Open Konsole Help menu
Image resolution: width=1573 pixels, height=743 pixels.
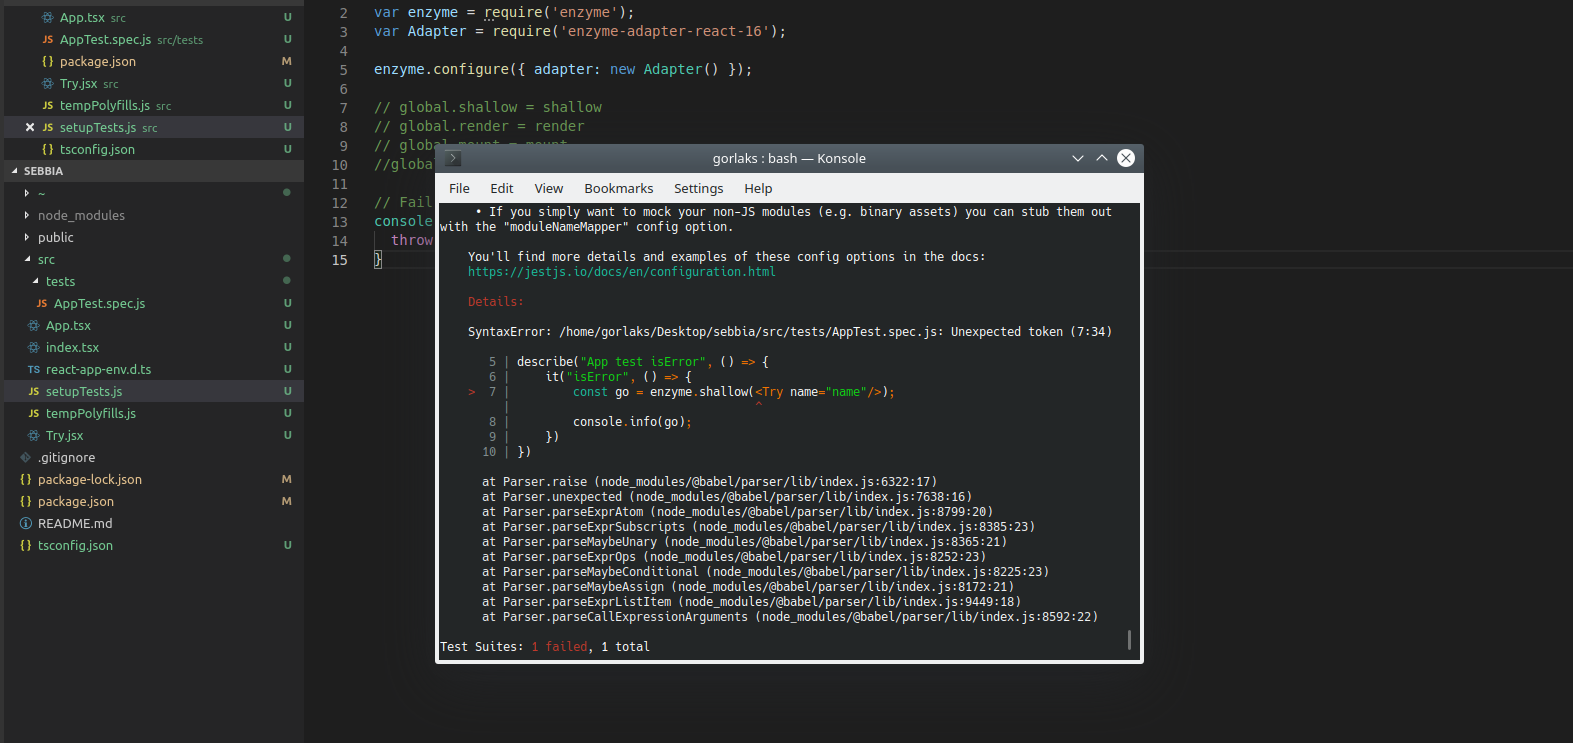(x=758, y=188)
